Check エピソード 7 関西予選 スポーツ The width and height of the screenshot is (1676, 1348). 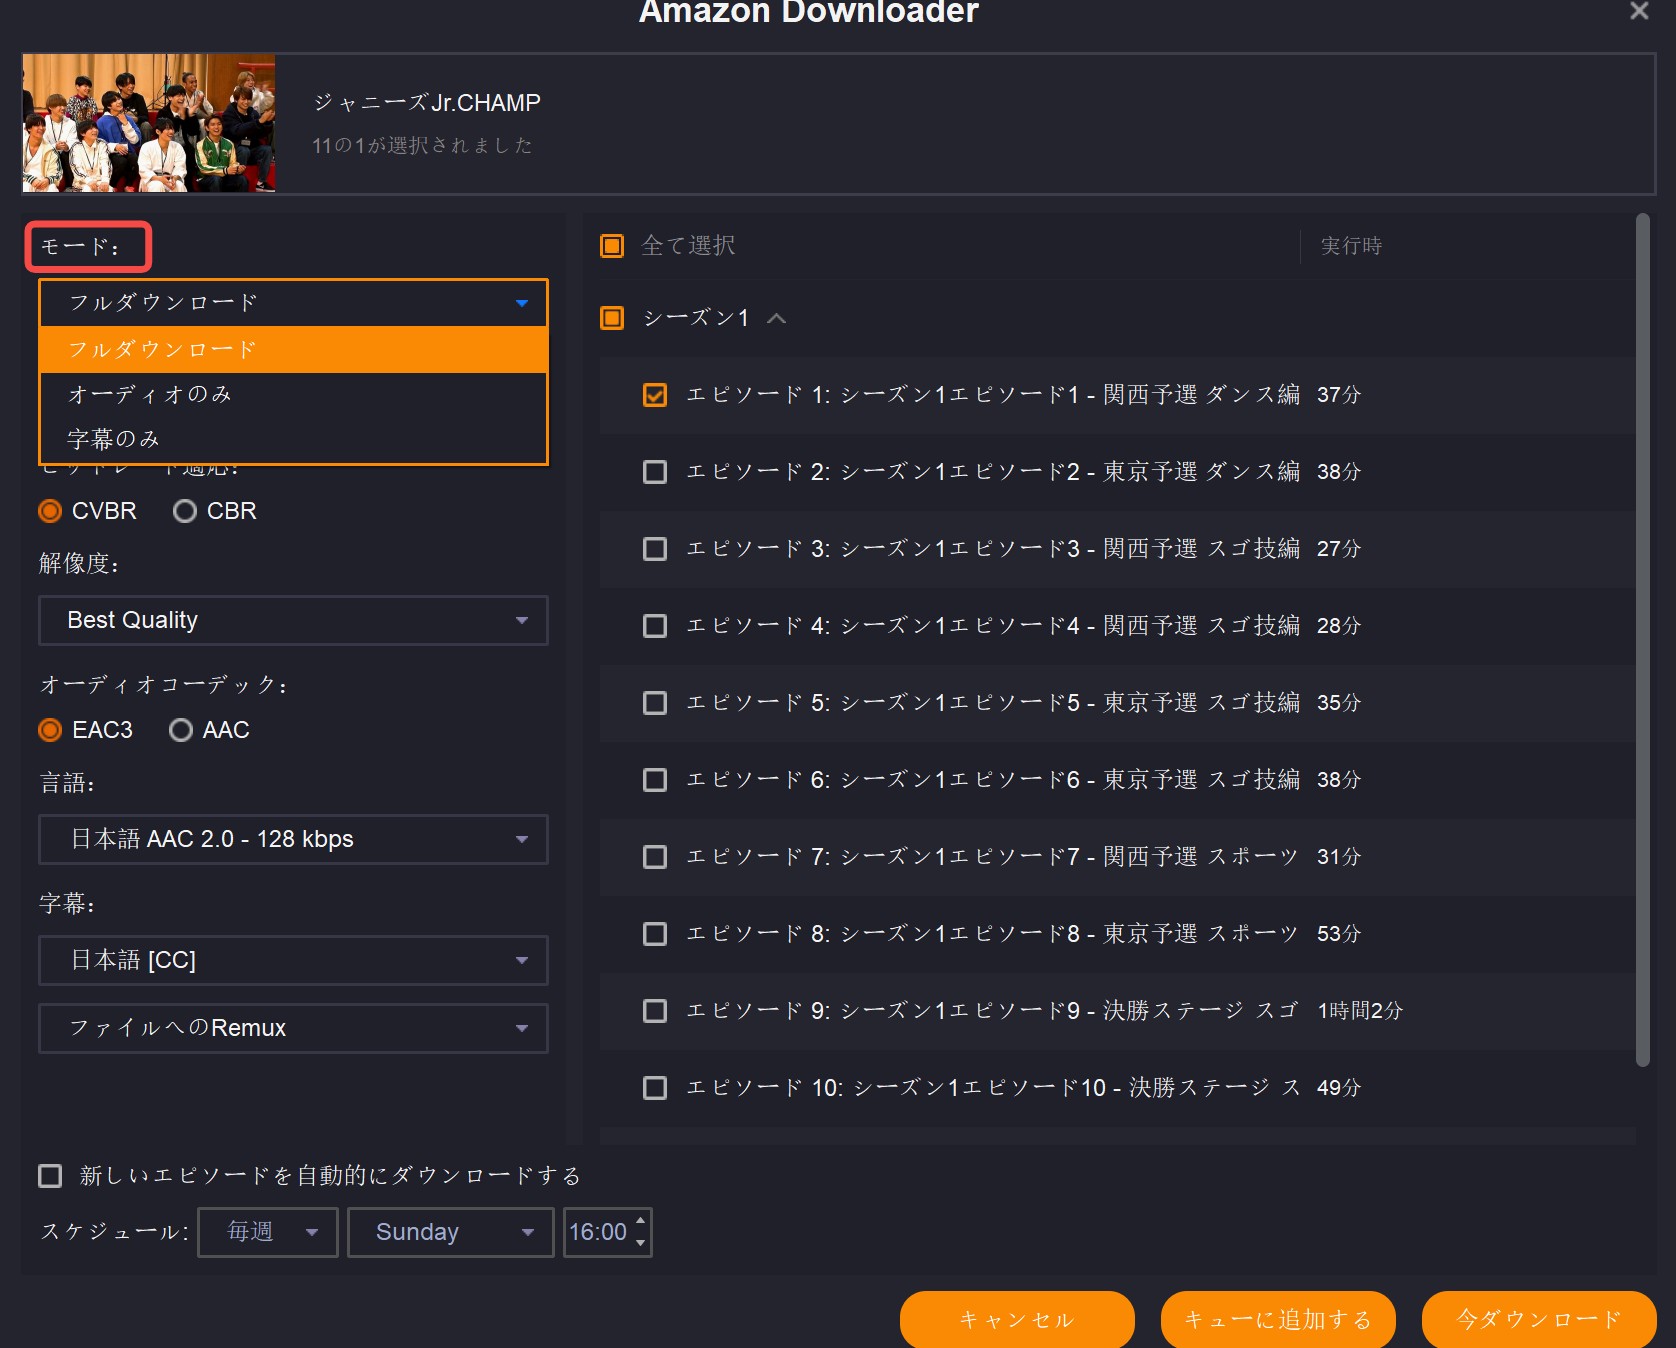pyautogui.click(x=655, y=857)
